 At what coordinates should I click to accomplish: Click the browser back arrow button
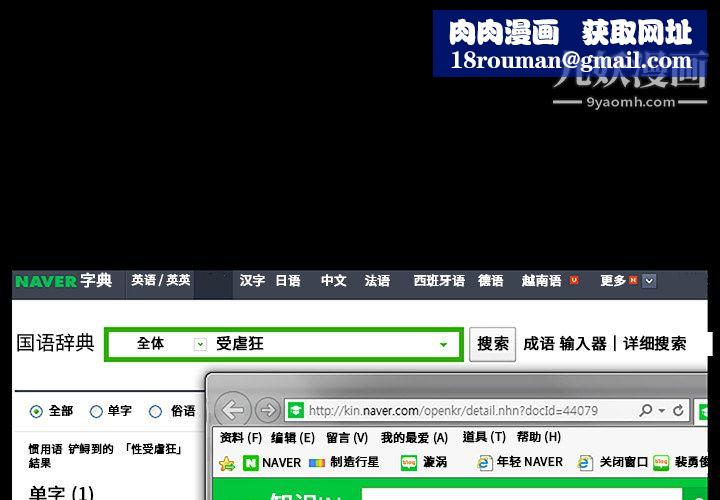pos(234,410)
